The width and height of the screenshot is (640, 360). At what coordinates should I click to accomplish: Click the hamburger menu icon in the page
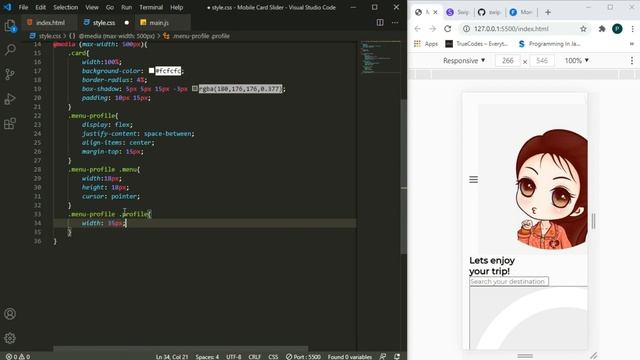pos(473,180)
